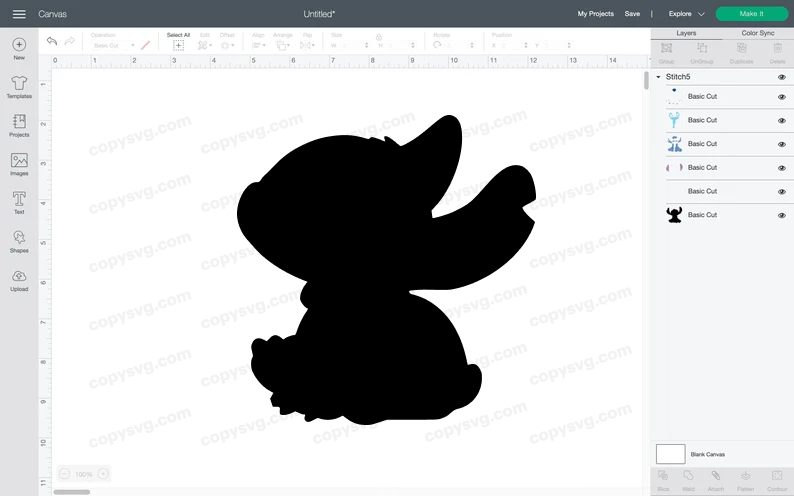Save the project
This screenshot has height=496, width=794.
632,14
